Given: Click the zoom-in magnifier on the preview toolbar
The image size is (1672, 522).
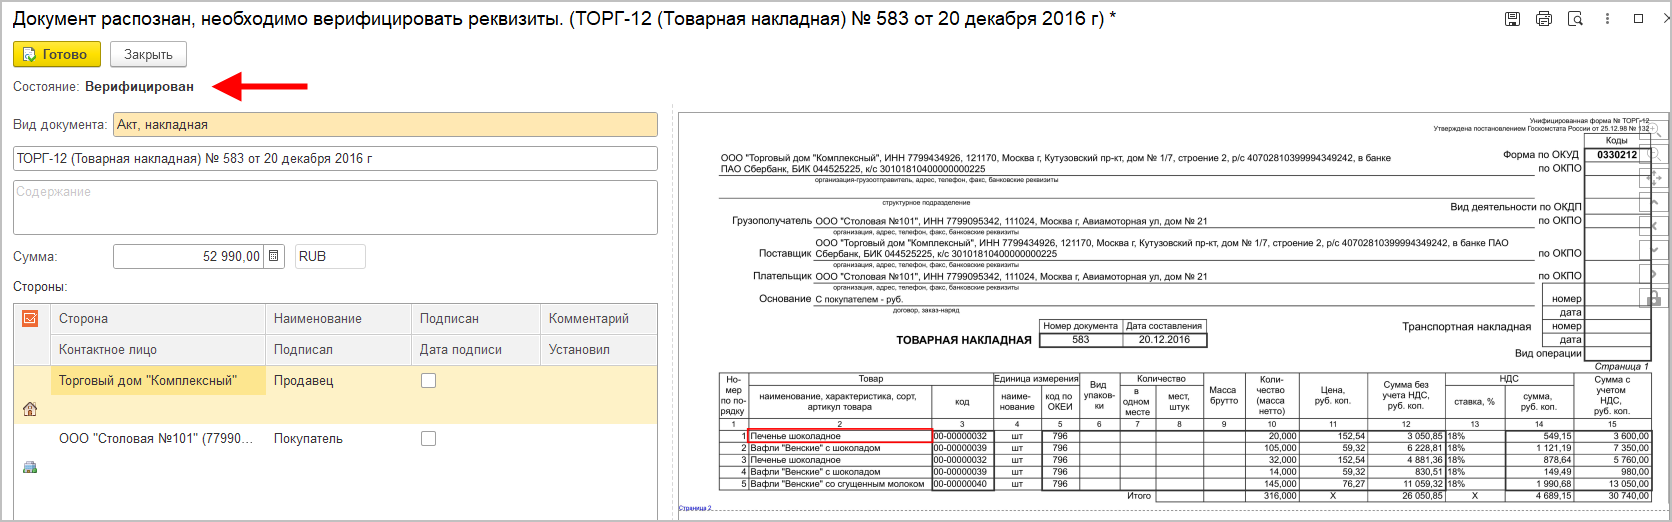Looking at the screenshot, I should point(1653,130).
